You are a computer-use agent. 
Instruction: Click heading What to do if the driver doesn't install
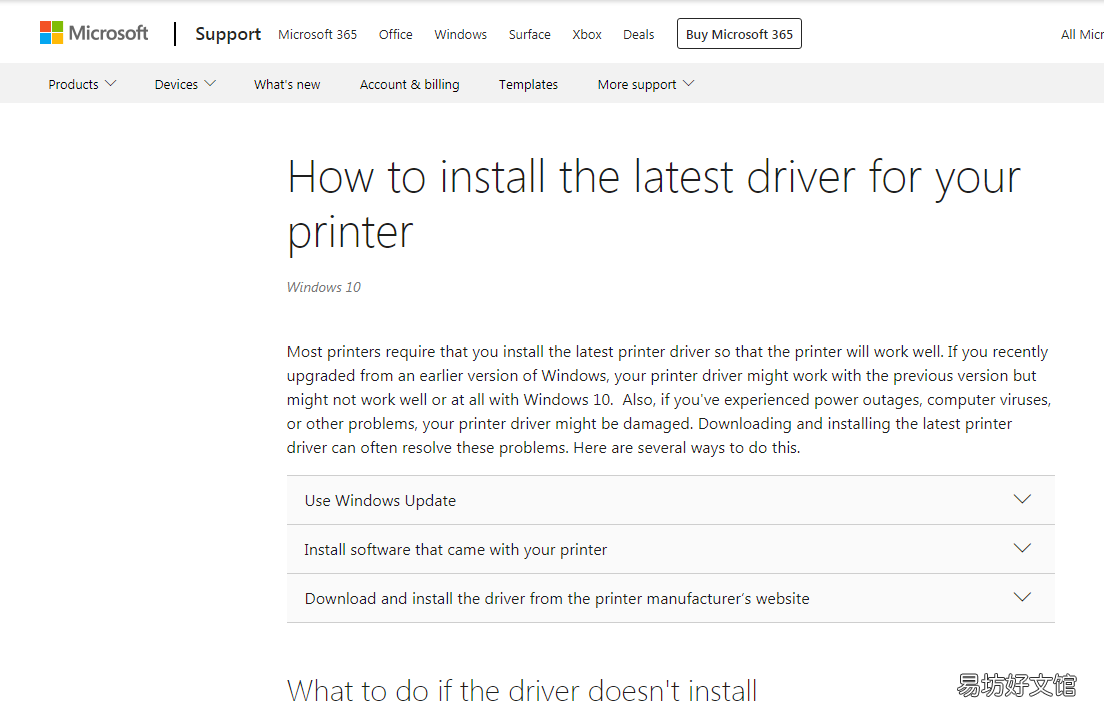tap(522, 691)
